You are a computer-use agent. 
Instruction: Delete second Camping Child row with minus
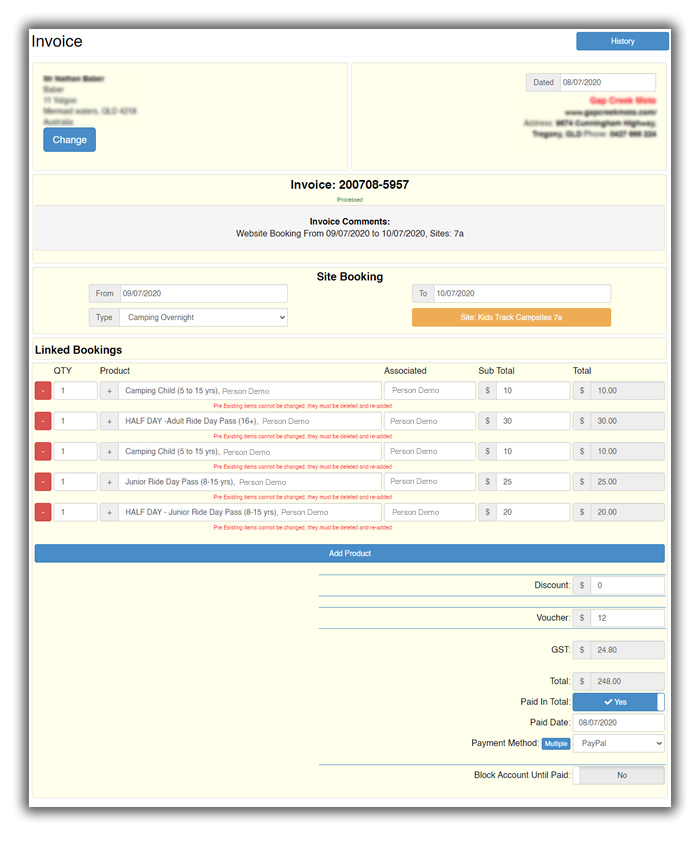coord(43,451)
